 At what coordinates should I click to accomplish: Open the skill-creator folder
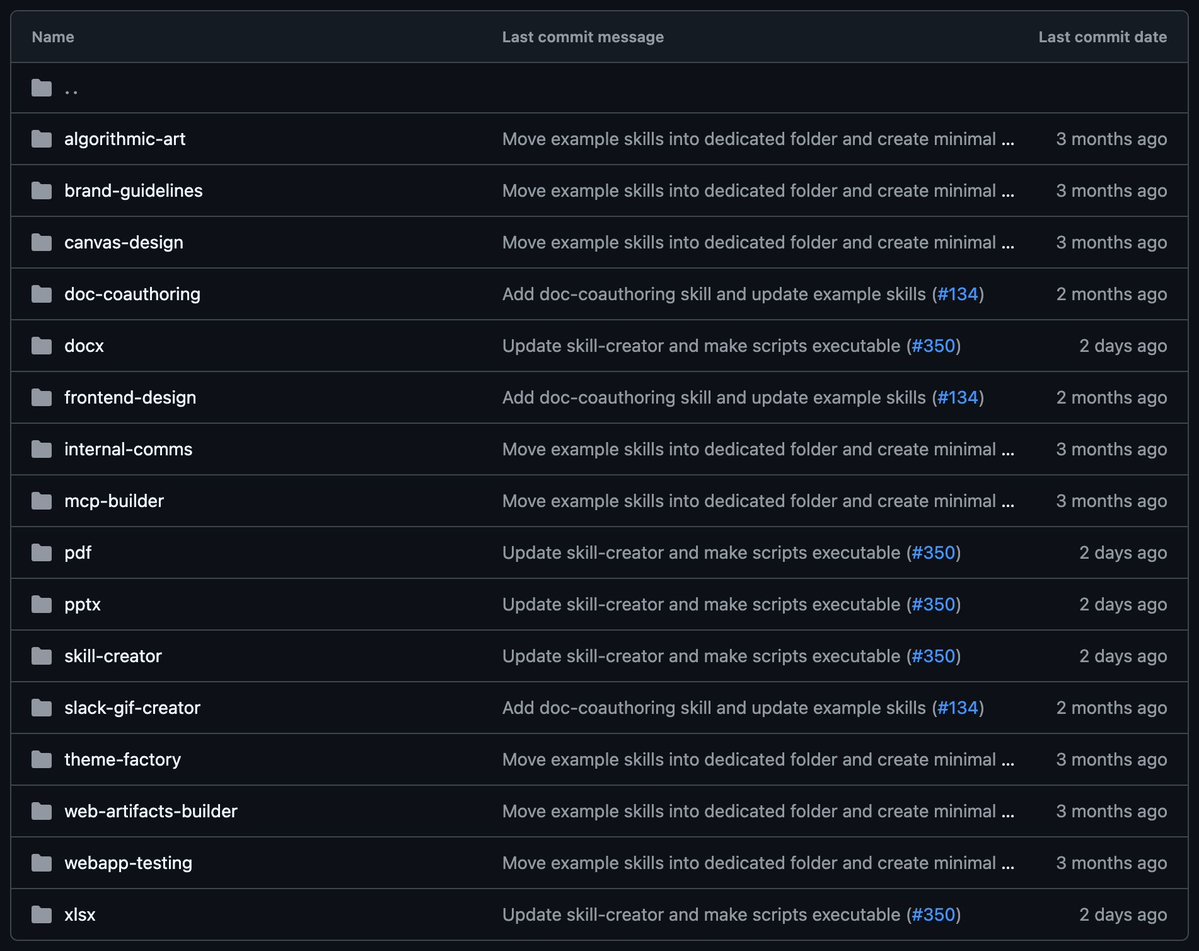113,656
